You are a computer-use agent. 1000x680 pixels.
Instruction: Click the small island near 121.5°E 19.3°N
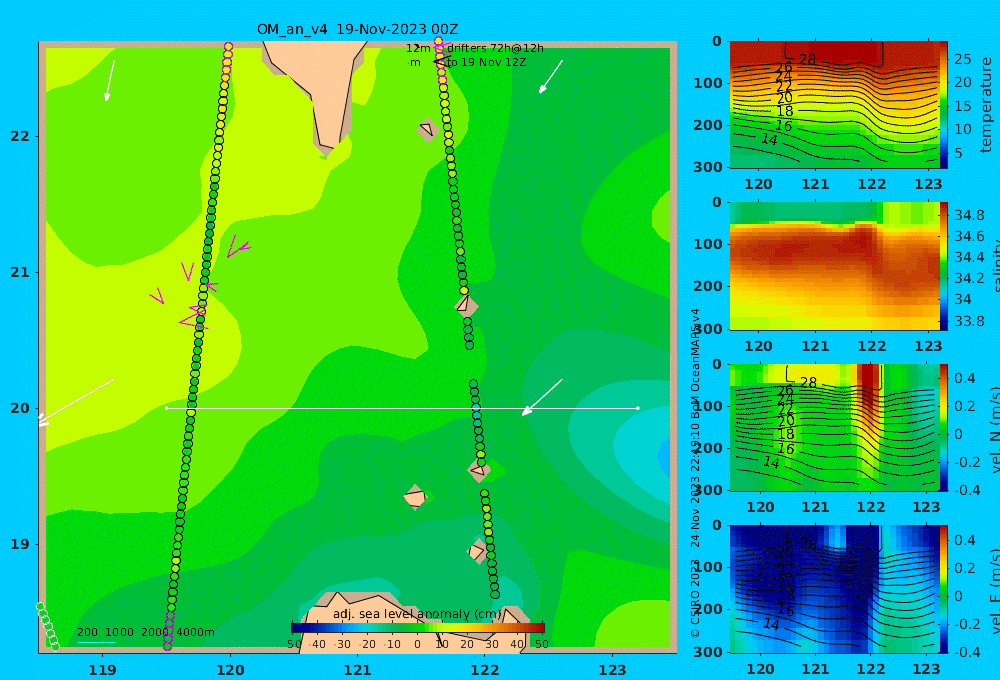[415, 497]
